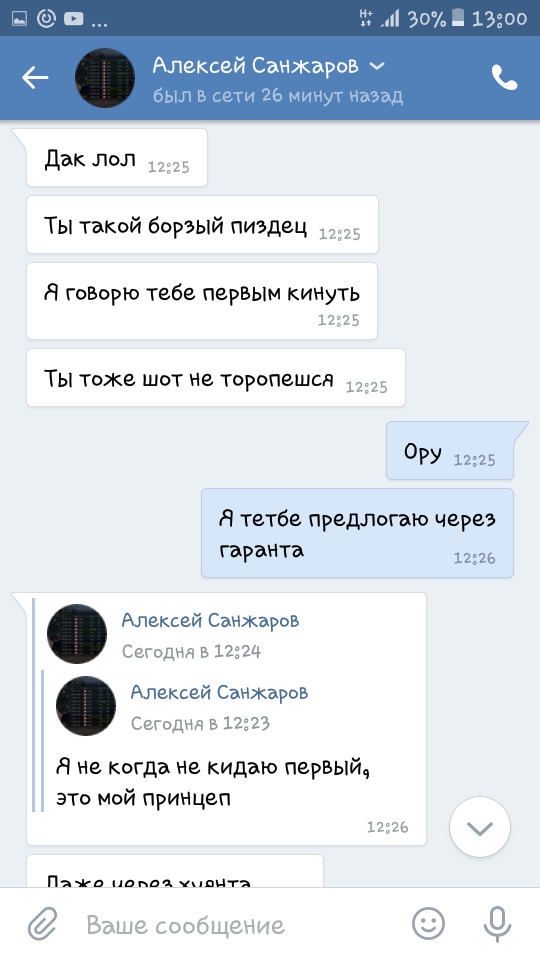540x960 pixels.
Task: Tap the back arrow in header
Action: point(35,78)
